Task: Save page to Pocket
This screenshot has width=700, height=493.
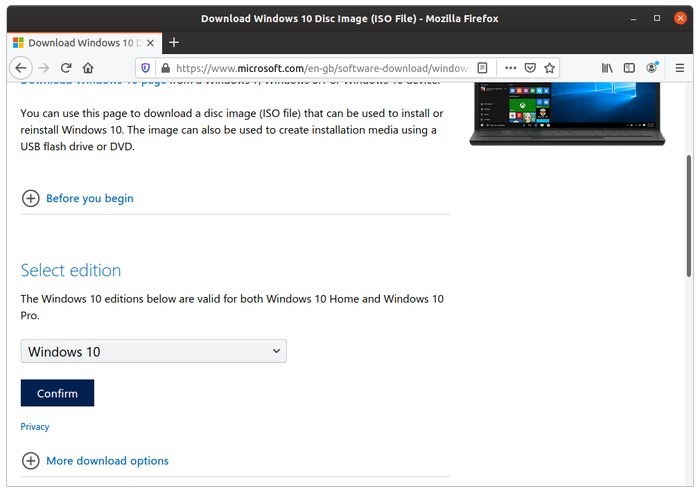Action: (530, 68)
